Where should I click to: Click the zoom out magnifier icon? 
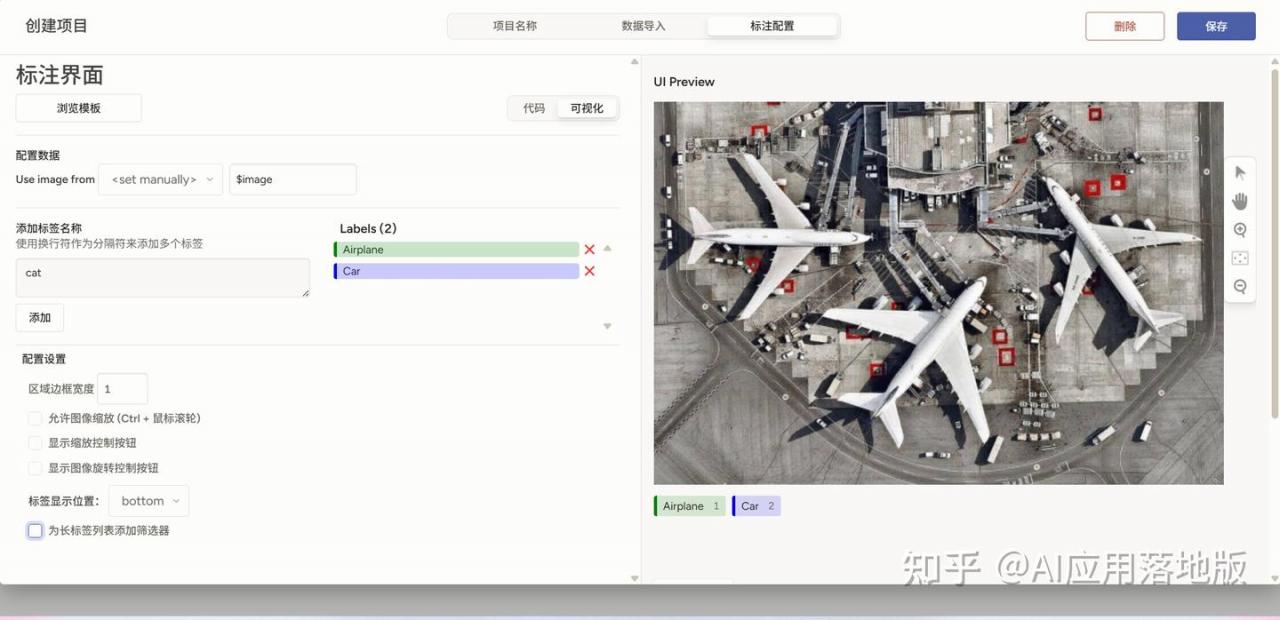pyautogui.click(x=1240, y=286)
